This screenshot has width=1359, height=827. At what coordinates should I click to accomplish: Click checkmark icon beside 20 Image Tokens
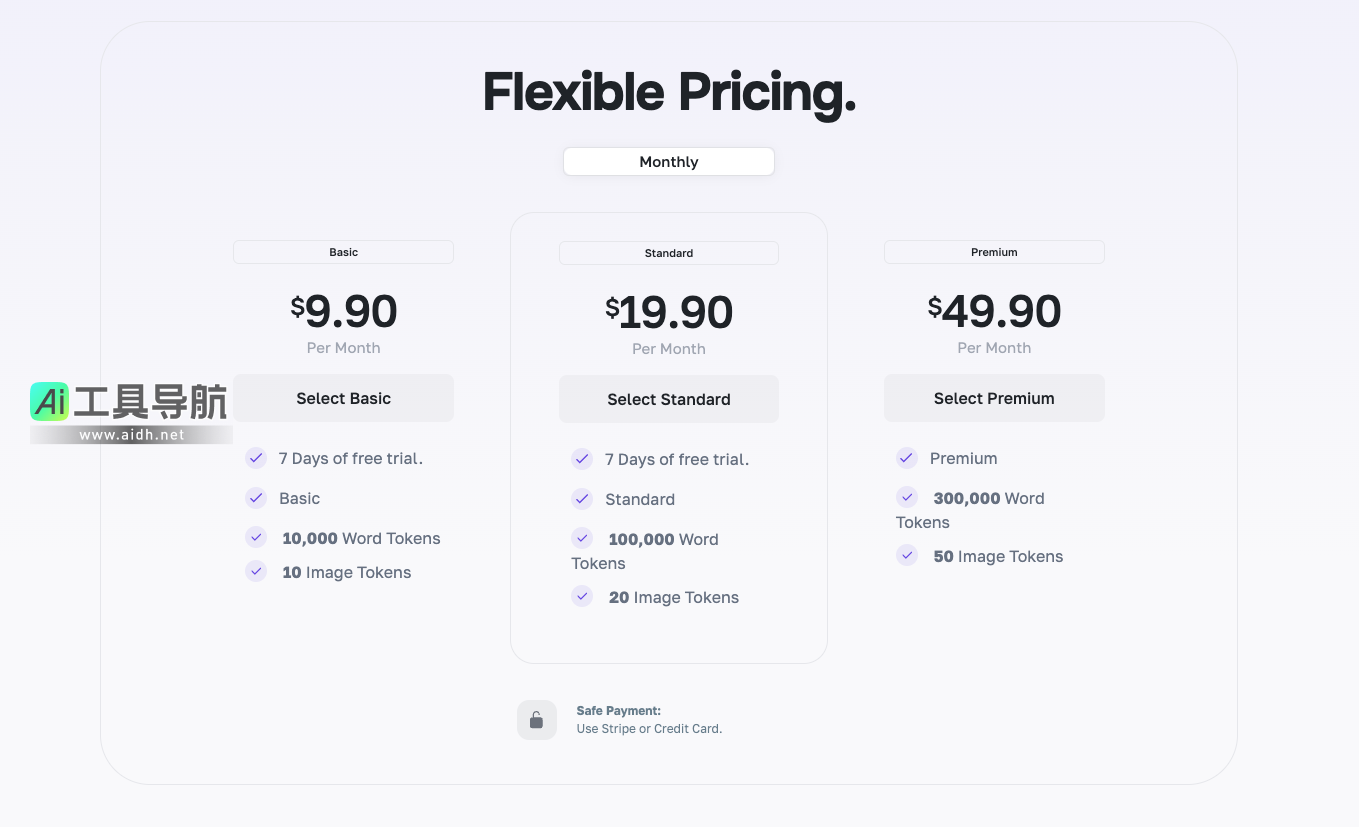click(x=582, y=597)
